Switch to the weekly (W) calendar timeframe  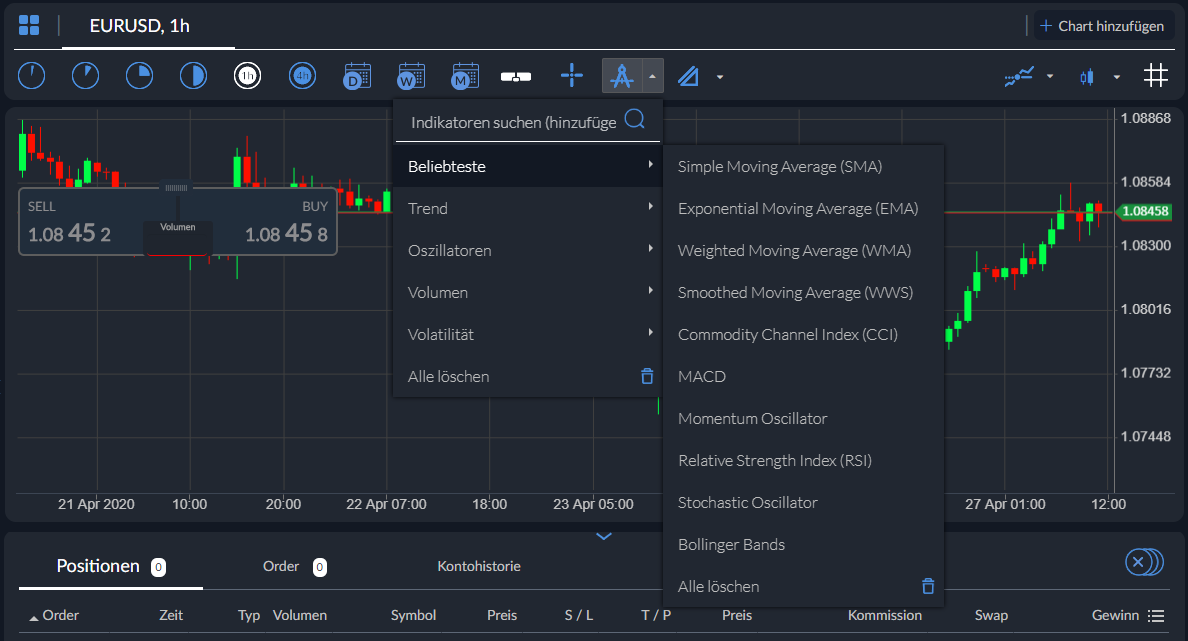[411, 76]
